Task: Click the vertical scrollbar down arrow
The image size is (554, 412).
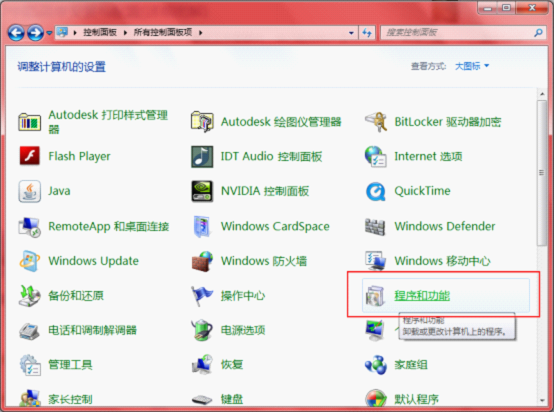Action: point(542,401)
